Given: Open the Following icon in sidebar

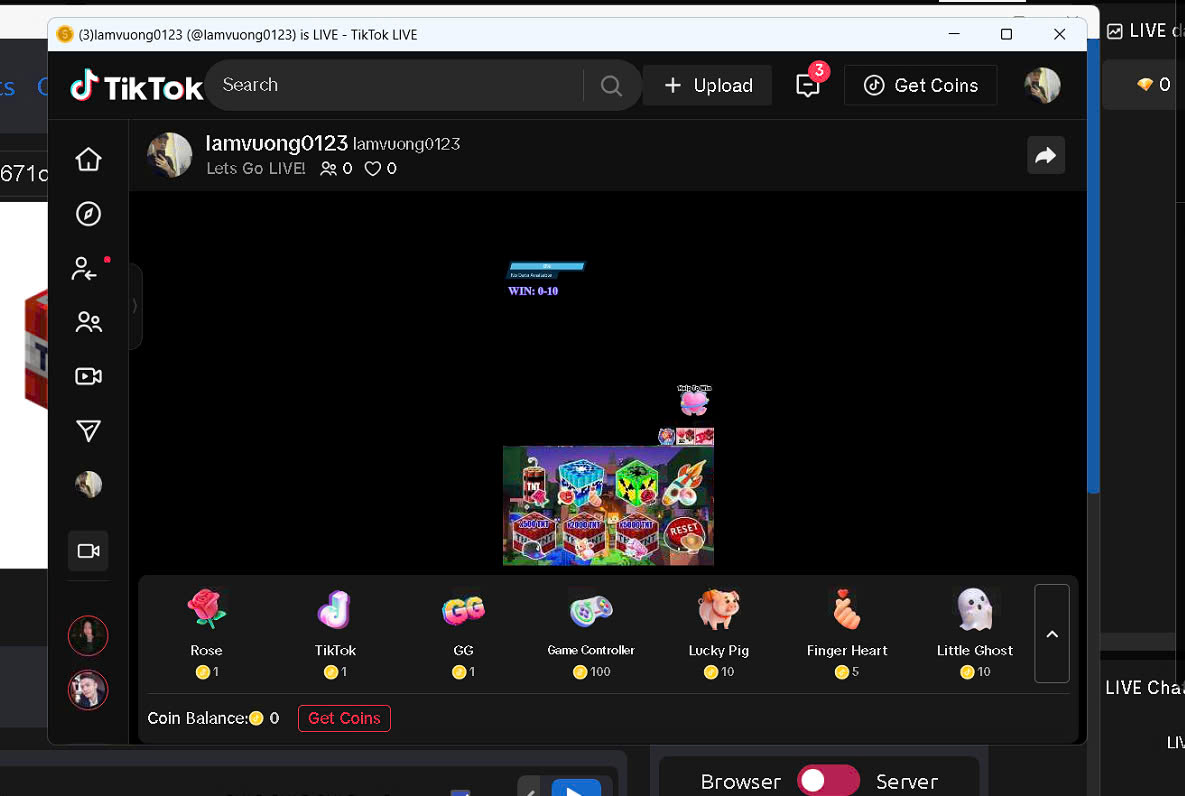Looking at the screenshot, I should pos(86,268).
